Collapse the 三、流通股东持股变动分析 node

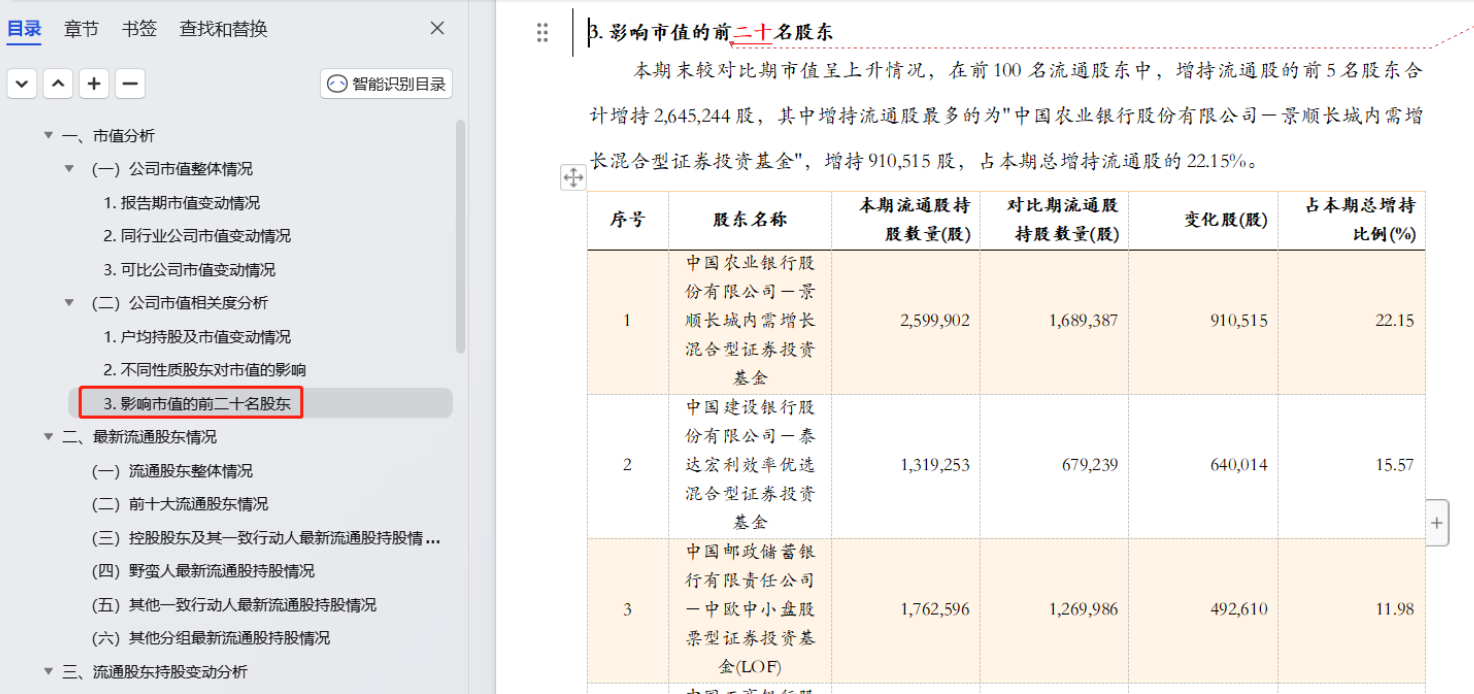click(48, 671)
